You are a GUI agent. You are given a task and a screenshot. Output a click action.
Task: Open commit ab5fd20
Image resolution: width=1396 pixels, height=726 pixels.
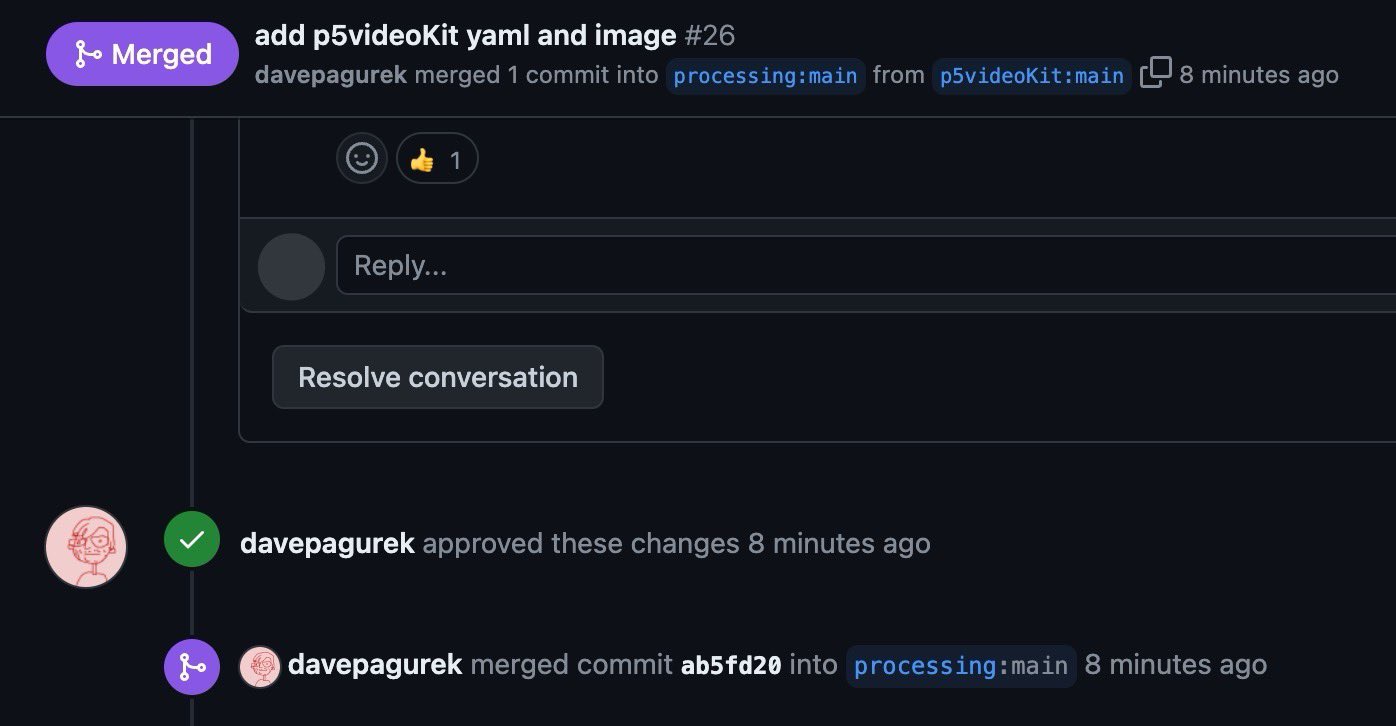(x=731, y=665)
